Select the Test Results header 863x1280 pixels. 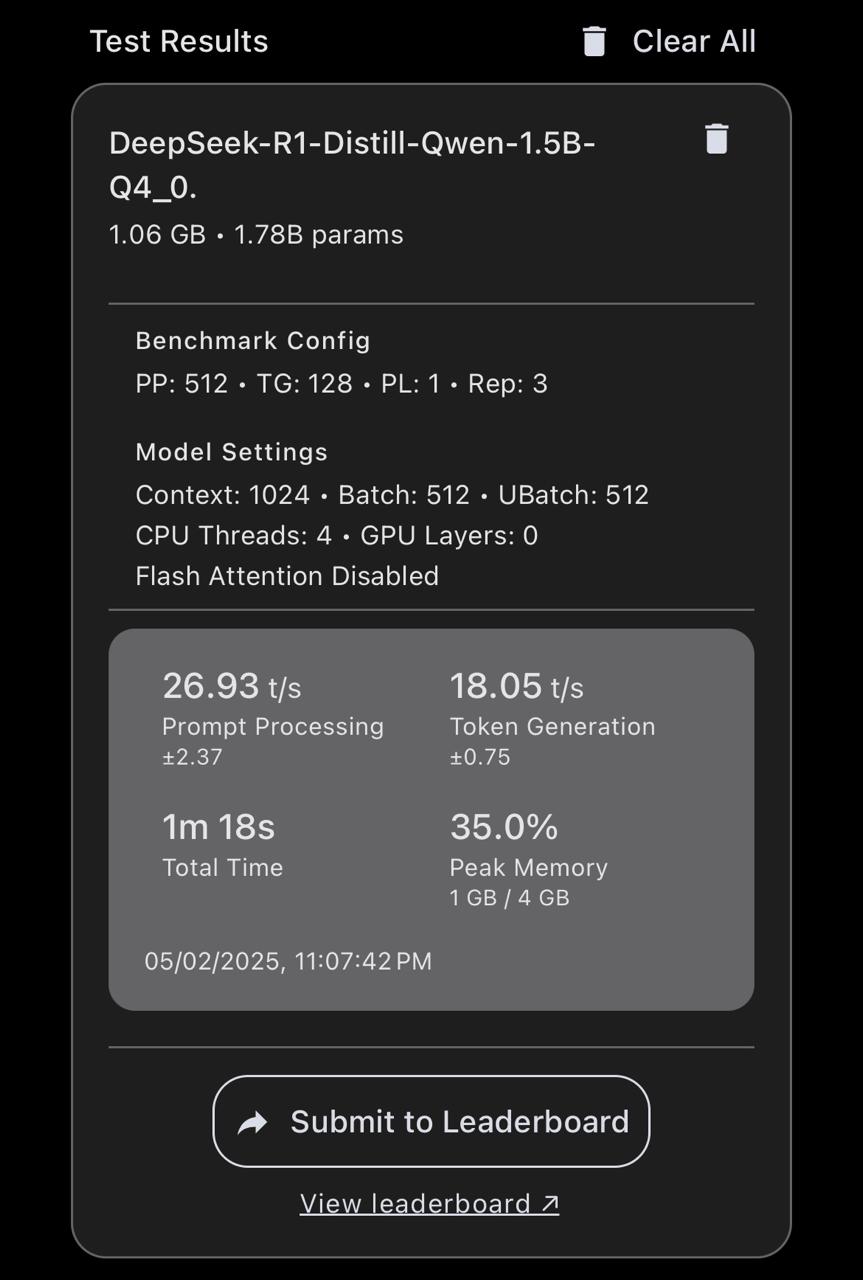pos(178,41)
